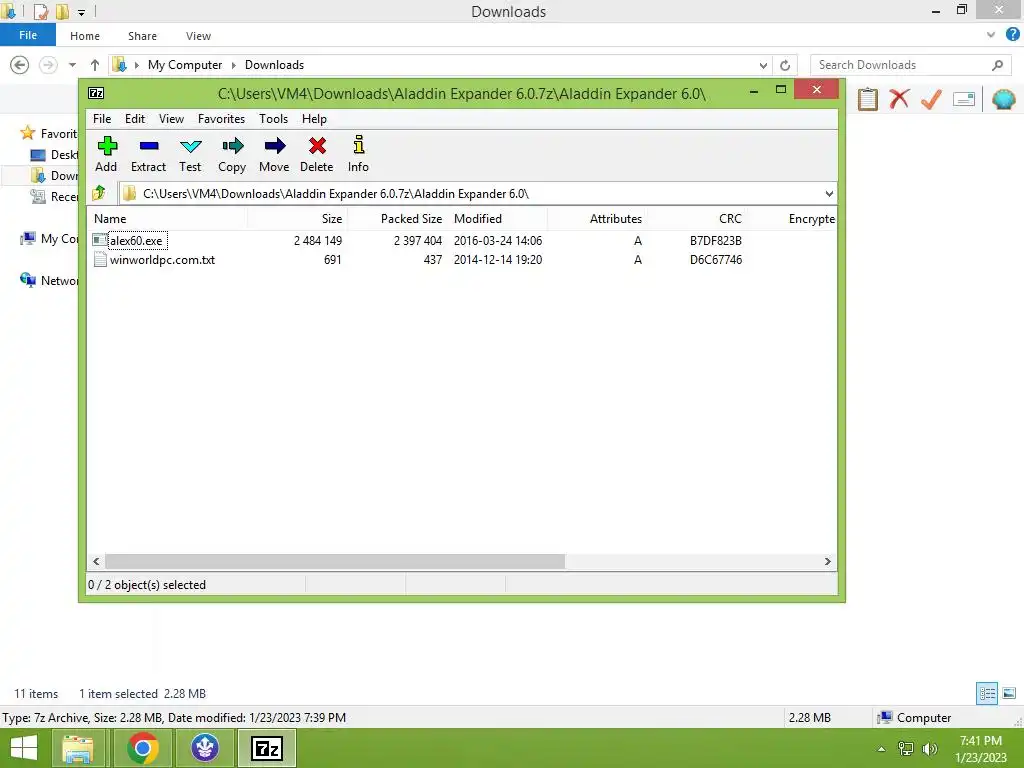This screenshot has width=1024, height=768.
Task: Click the orange checkmark icon in Explorer
Action: pos(931,99)
